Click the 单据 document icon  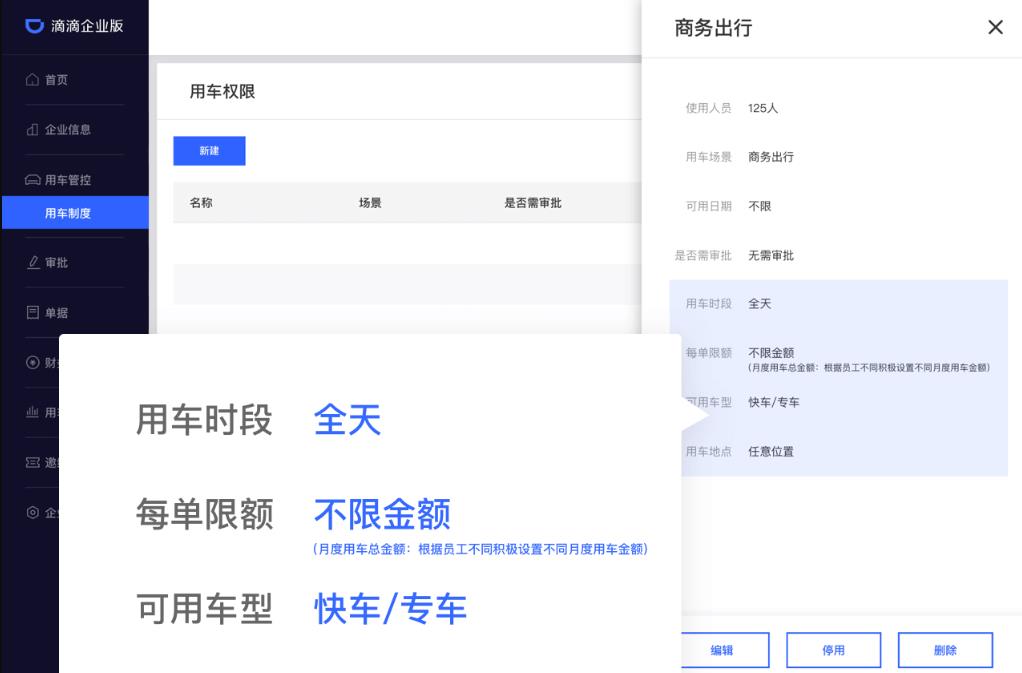coord(34,312)
